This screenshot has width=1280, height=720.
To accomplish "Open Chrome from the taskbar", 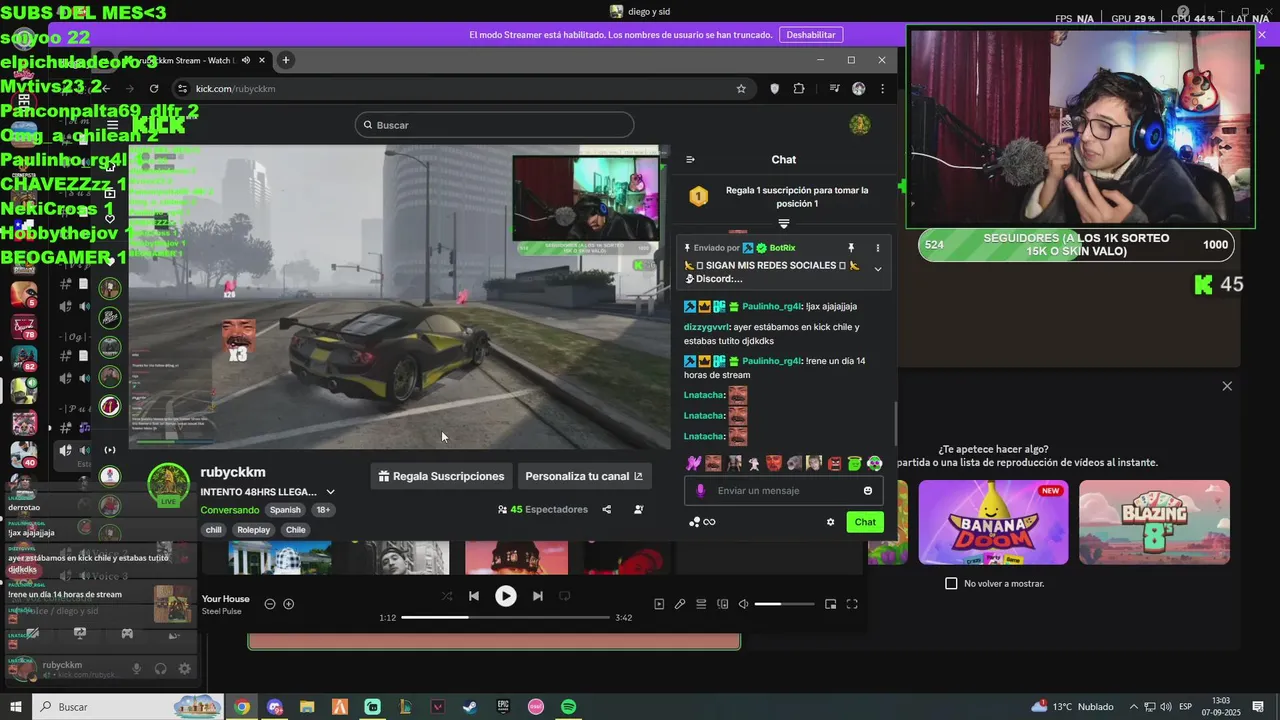I will [242, 707].
